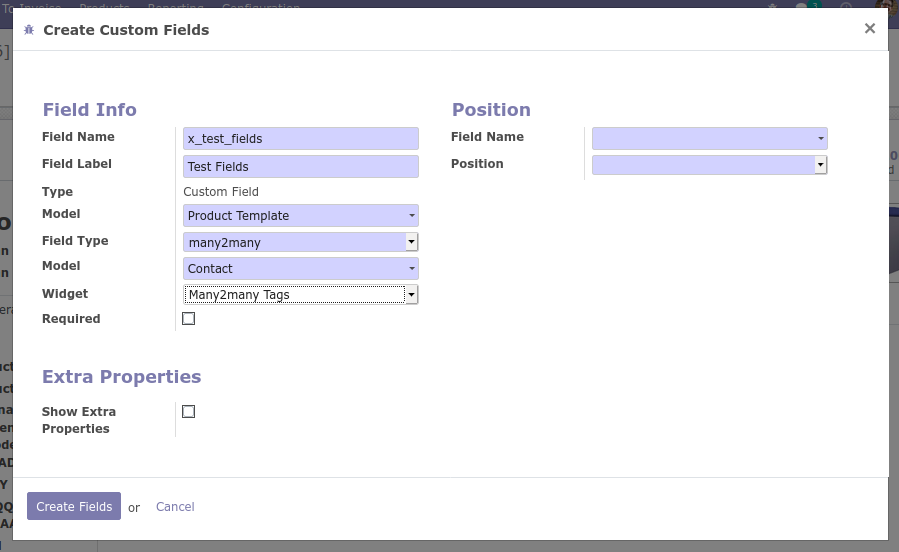Click the bug icon beside dialog title
Screen dimensions: 899x552
point(29,30)
